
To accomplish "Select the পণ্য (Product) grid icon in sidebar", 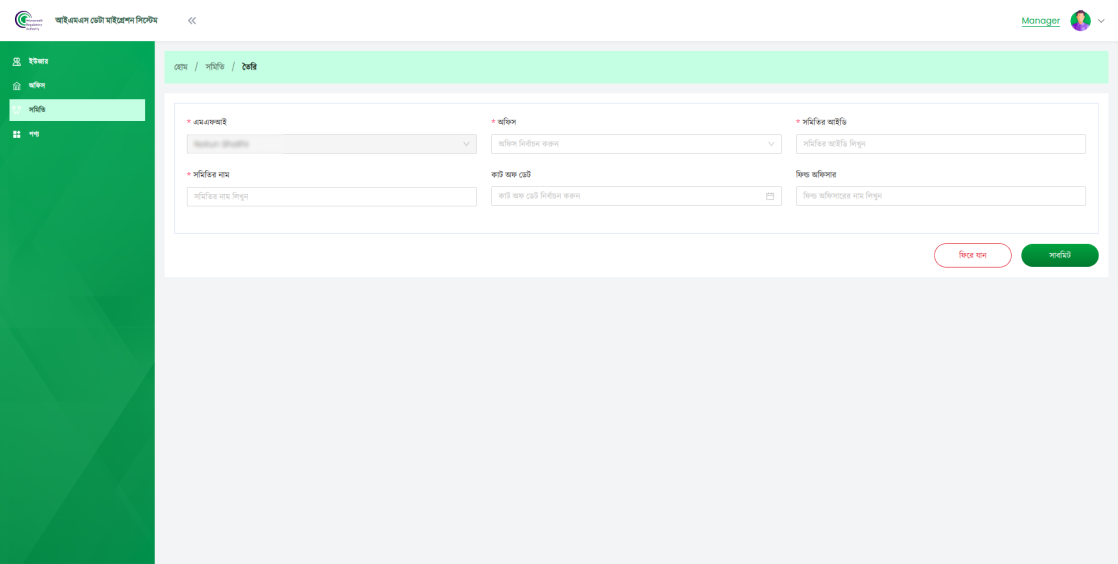I will (17, 134).
